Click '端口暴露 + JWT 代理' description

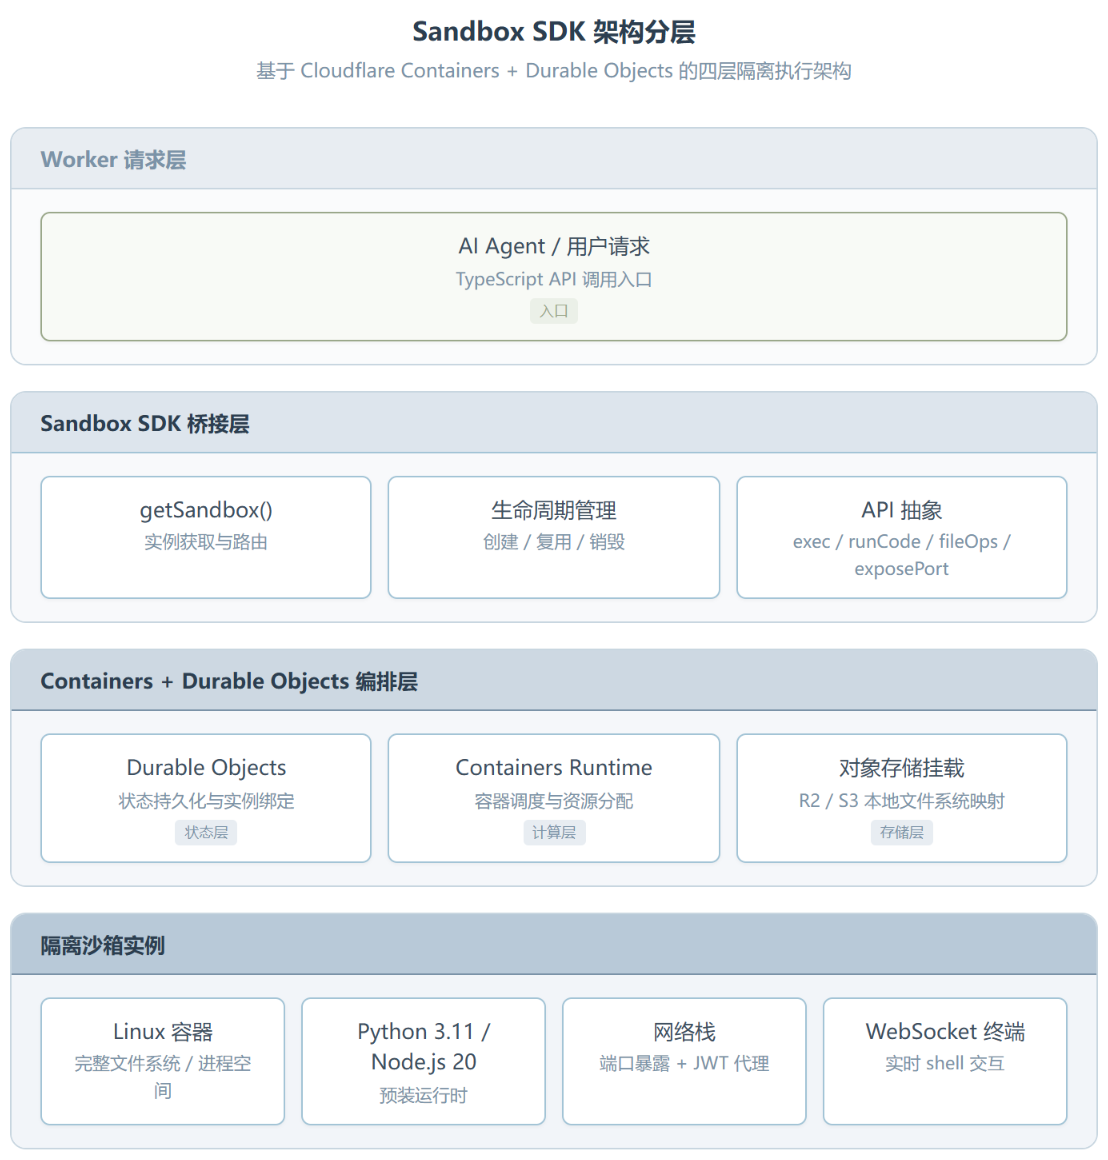click(684, 1064)
